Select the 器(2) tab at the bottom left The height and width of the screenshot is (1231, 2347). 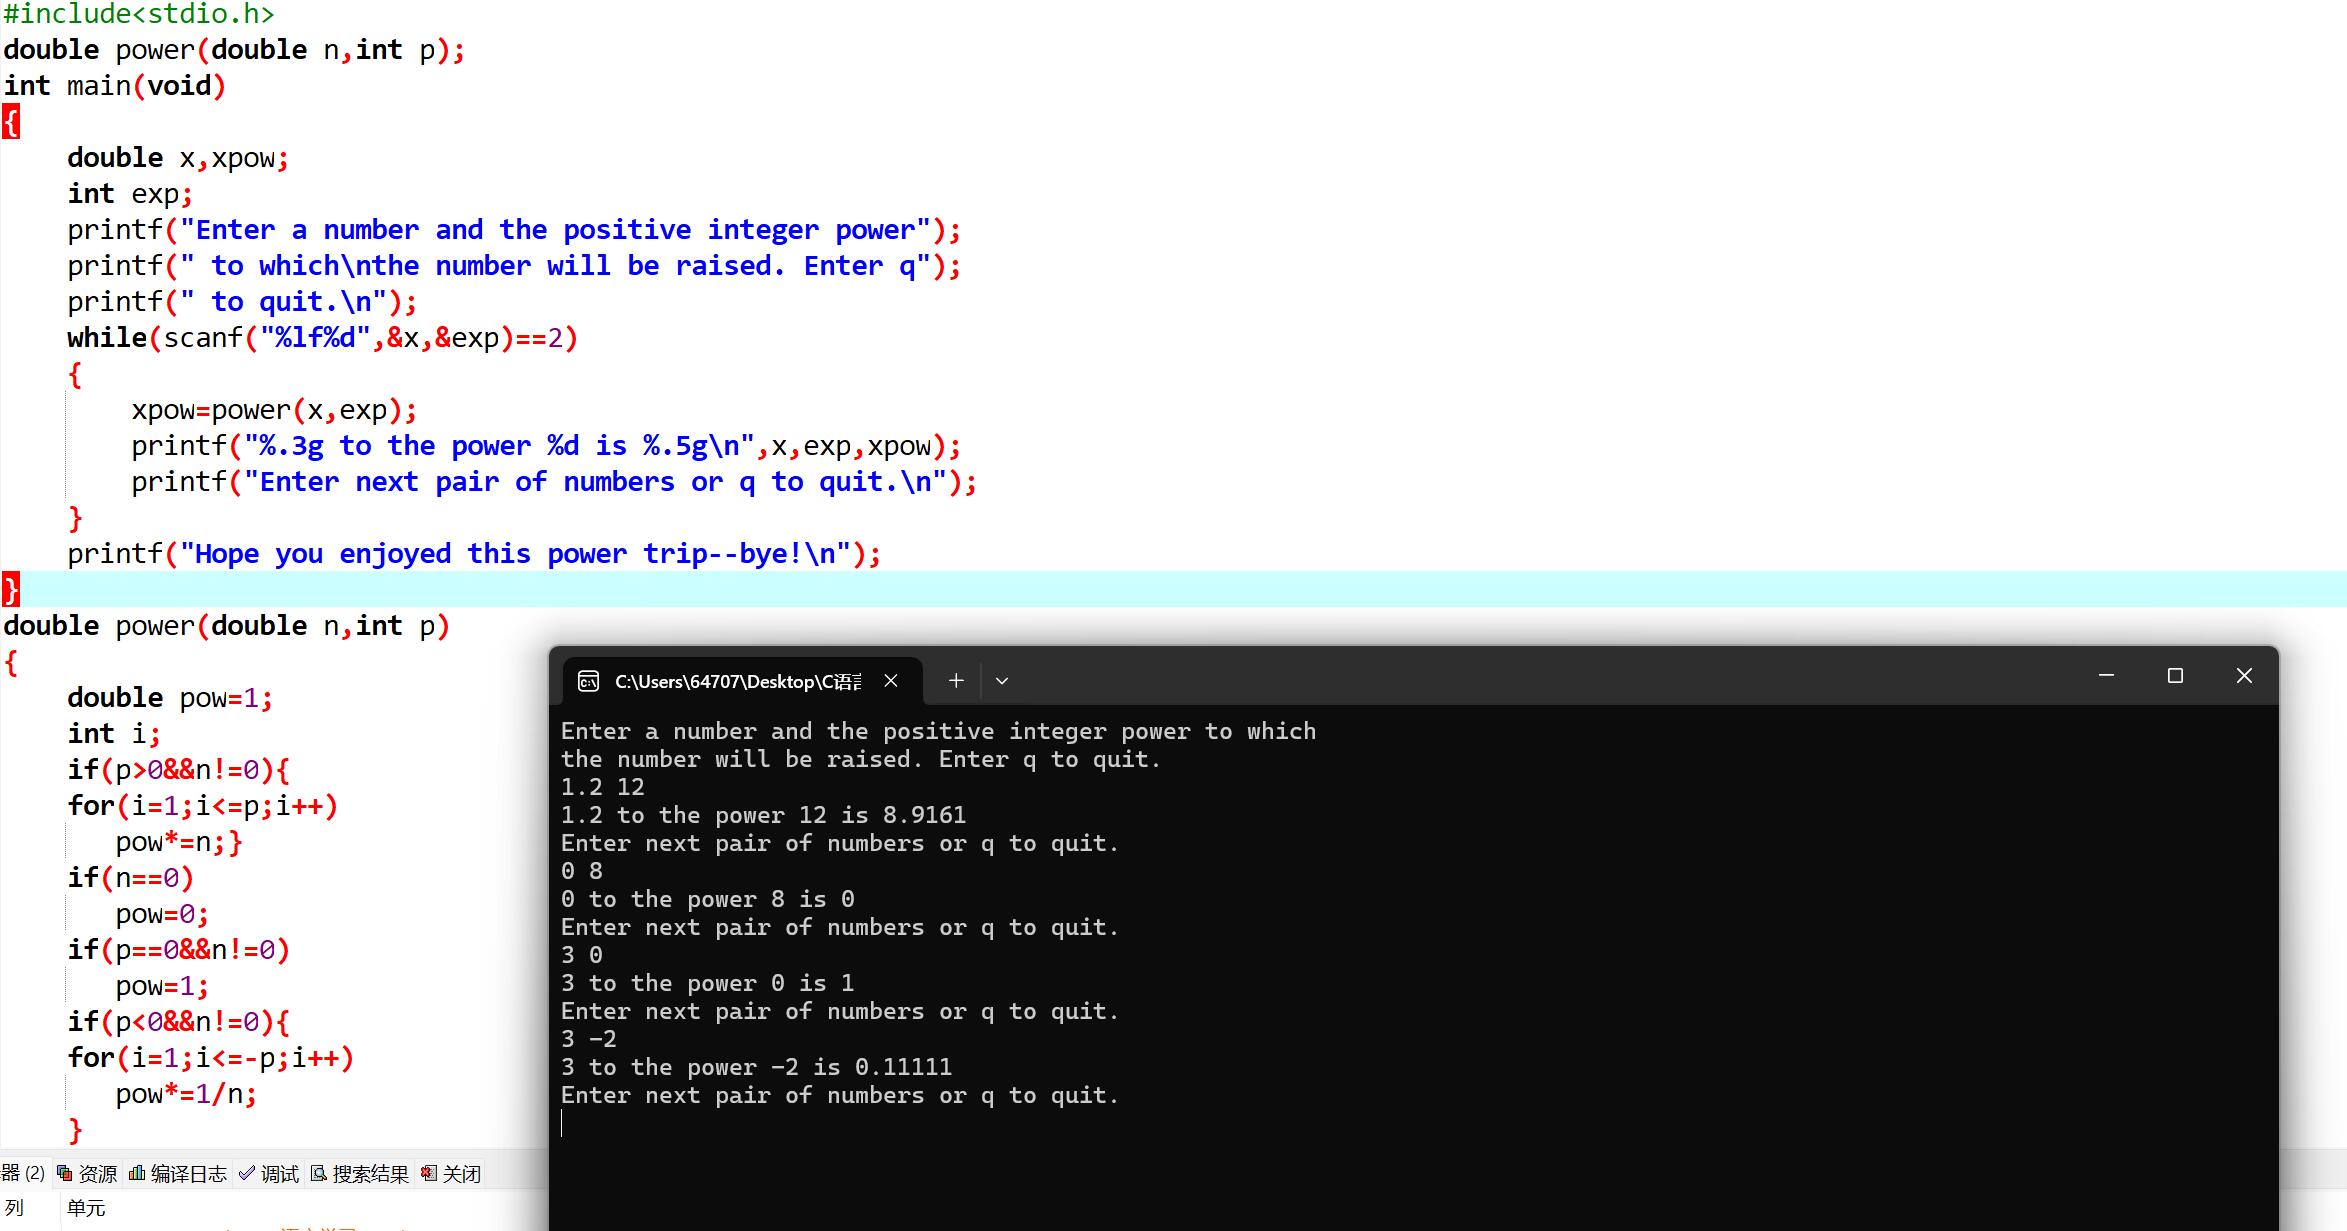(21, 1173)
